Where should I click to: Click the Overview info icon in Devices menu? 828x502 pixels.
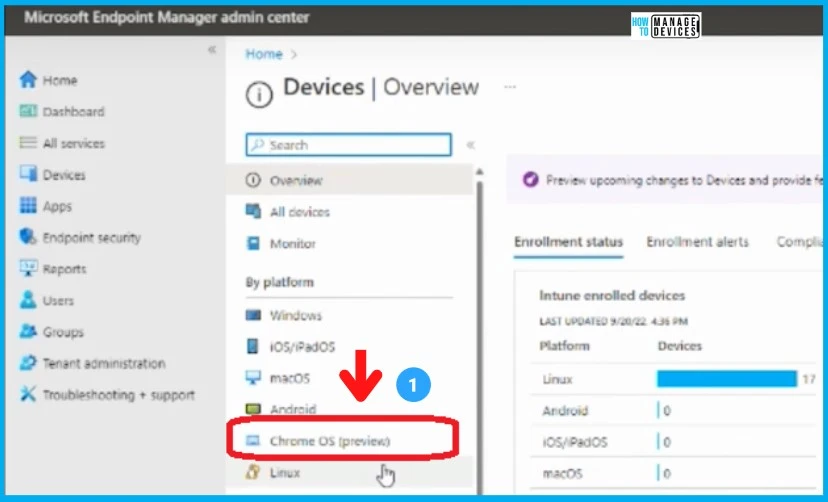click(253, 180)
